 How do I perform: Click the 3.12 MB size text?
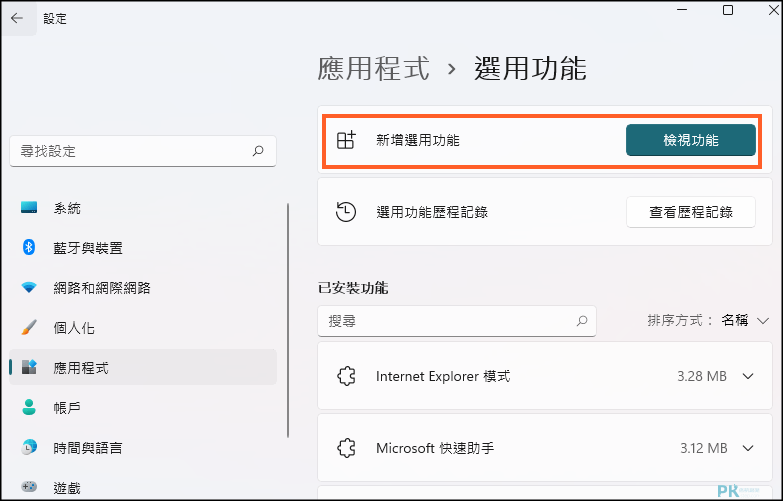(x=704, y=448)
